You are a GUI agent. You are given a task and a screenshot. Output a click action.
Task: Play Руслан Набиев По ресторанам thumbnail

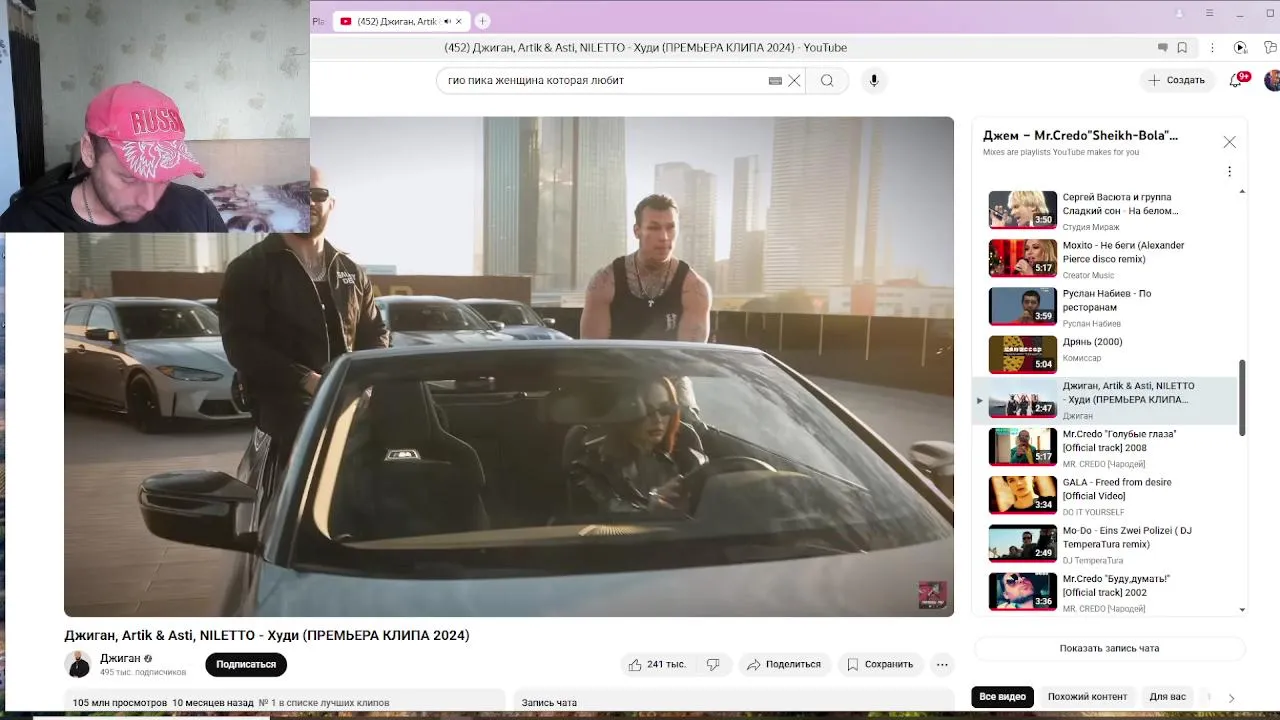(x=1022, y=306)
